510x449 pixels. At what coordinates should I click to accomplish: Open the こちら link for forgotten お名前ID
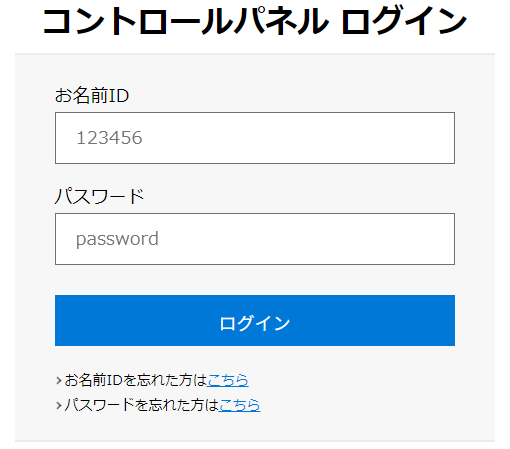(228, 380)
